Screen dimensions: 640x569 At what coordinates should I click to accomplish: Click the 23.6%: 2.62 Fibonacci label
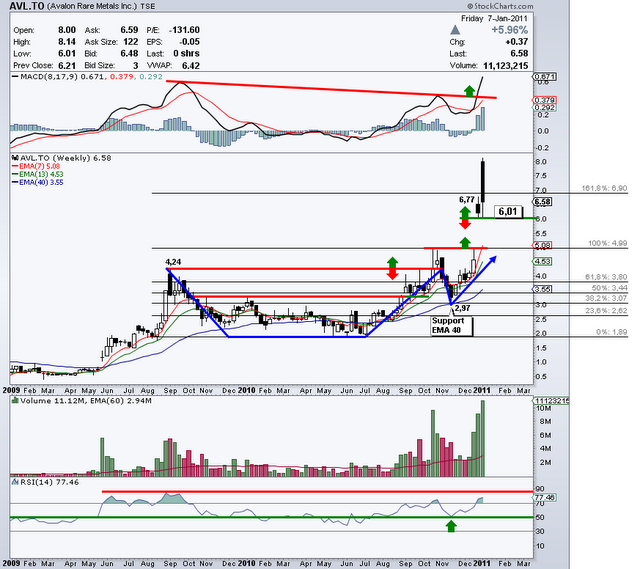tap(606, 311)
